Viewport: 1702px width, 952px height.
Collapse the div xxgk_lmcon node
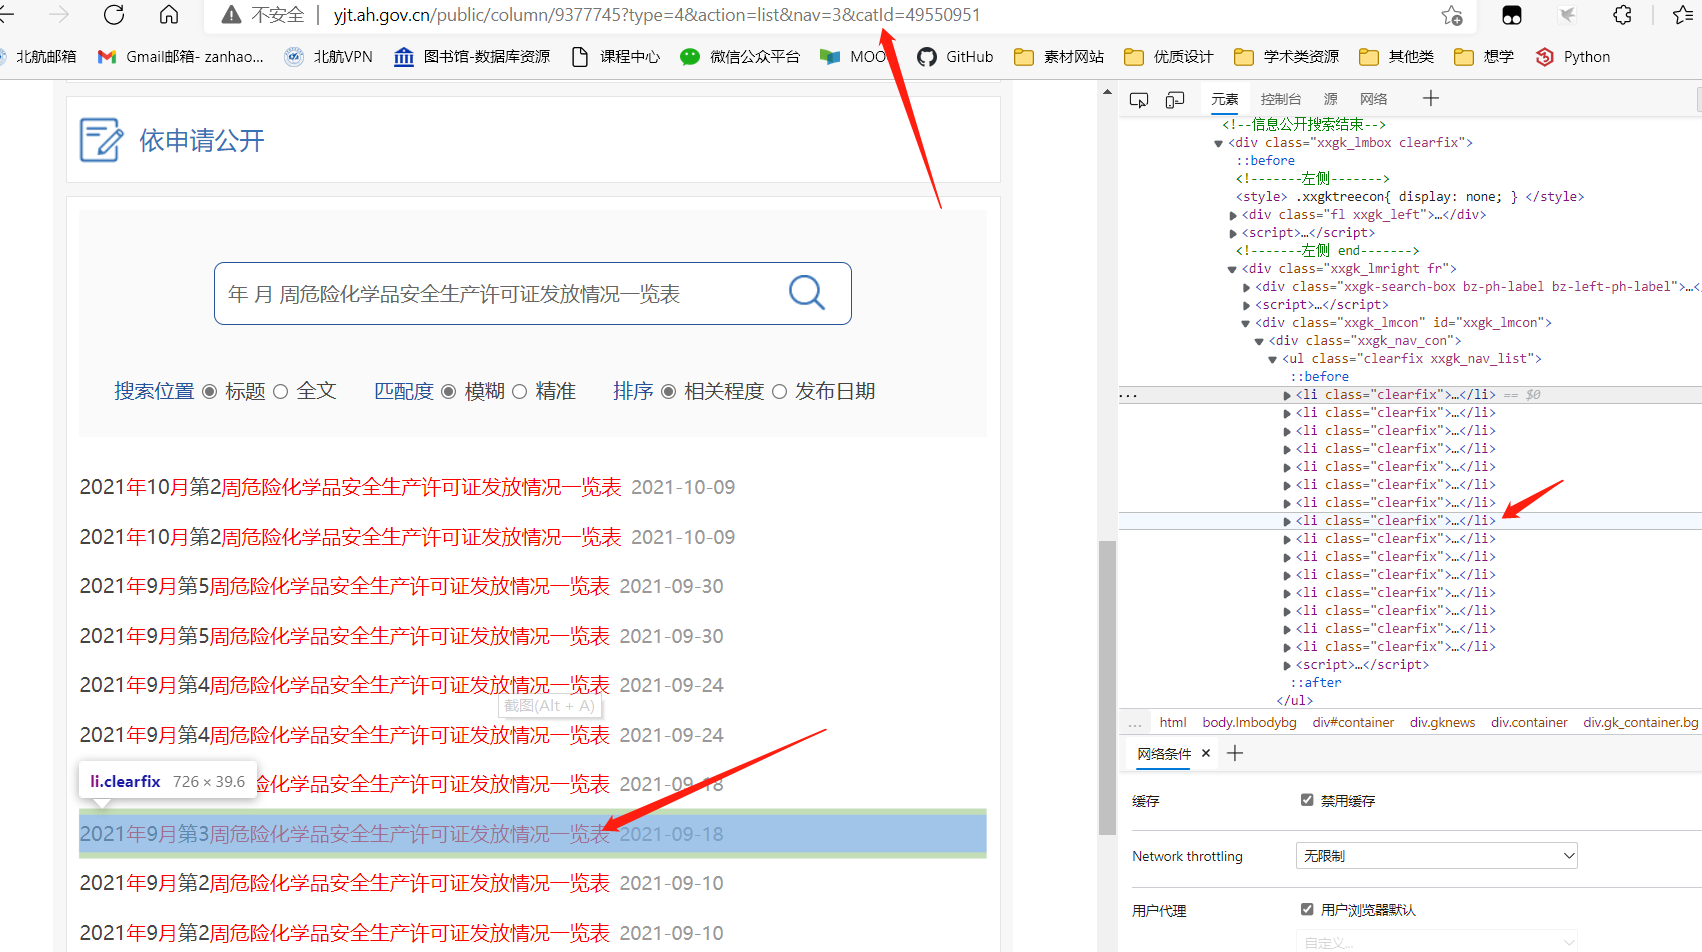(x=1246, y=323)
